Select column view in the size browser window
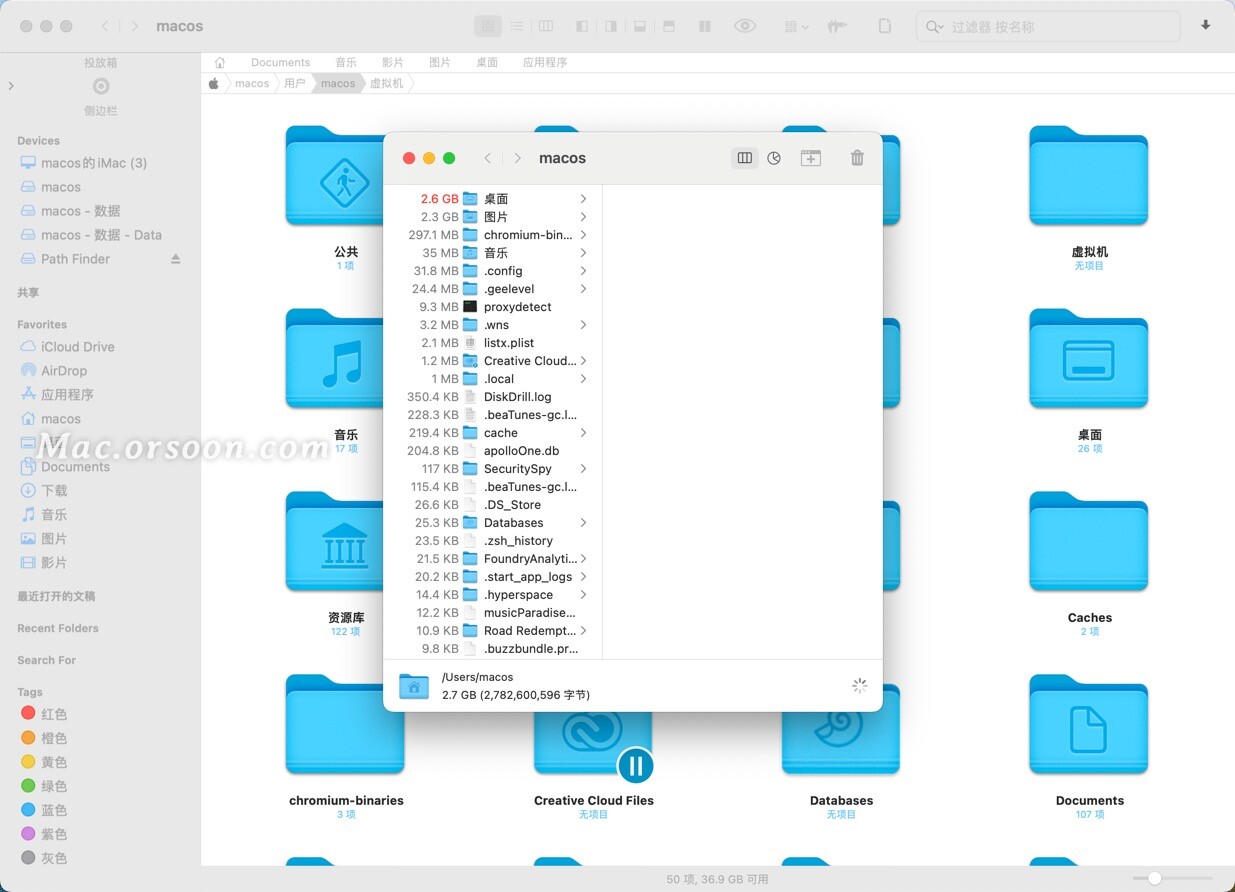The height and width of the screenshot is (892, 1235). [x=745, y=158]
